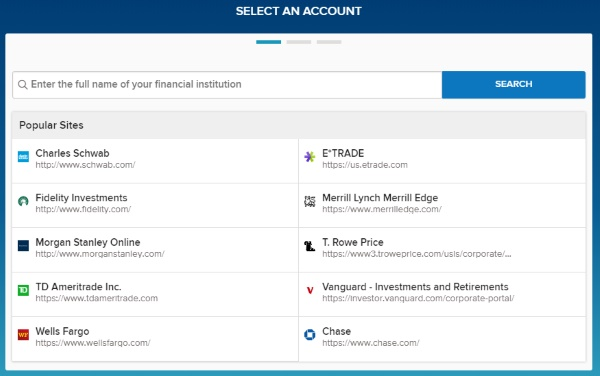The image size is (600, 376).
Task: Click the https://www.merrilledge.com/ URL text
Action: pyautogui.click(x=382, y=209)
